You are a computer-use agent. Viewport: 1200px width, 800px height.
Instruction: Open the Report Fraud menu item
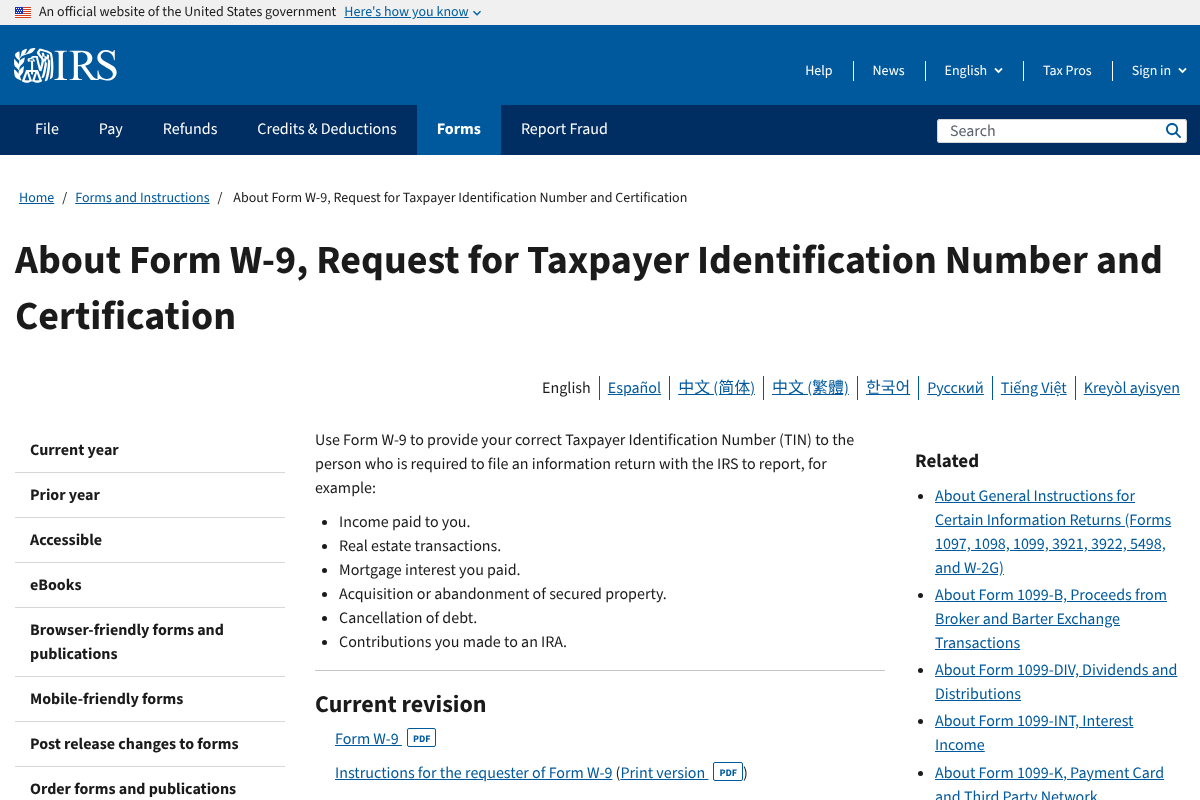coord(564,129)
